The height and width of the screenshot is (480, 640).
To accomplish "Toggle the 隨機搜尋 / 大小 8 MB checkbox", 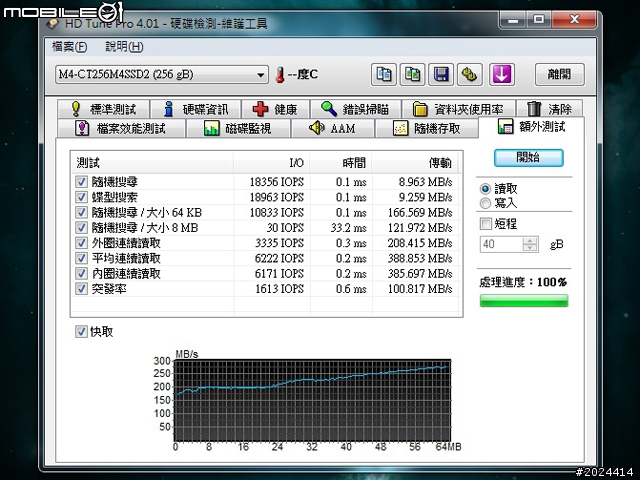I will [x=81, y=227].
